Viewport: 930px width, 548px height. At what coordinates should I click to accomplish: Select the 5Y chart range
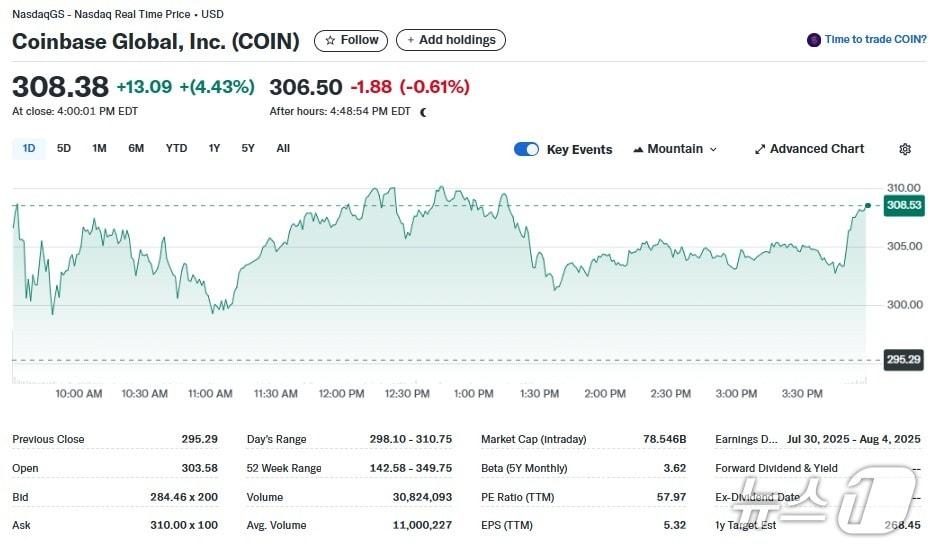248,148
